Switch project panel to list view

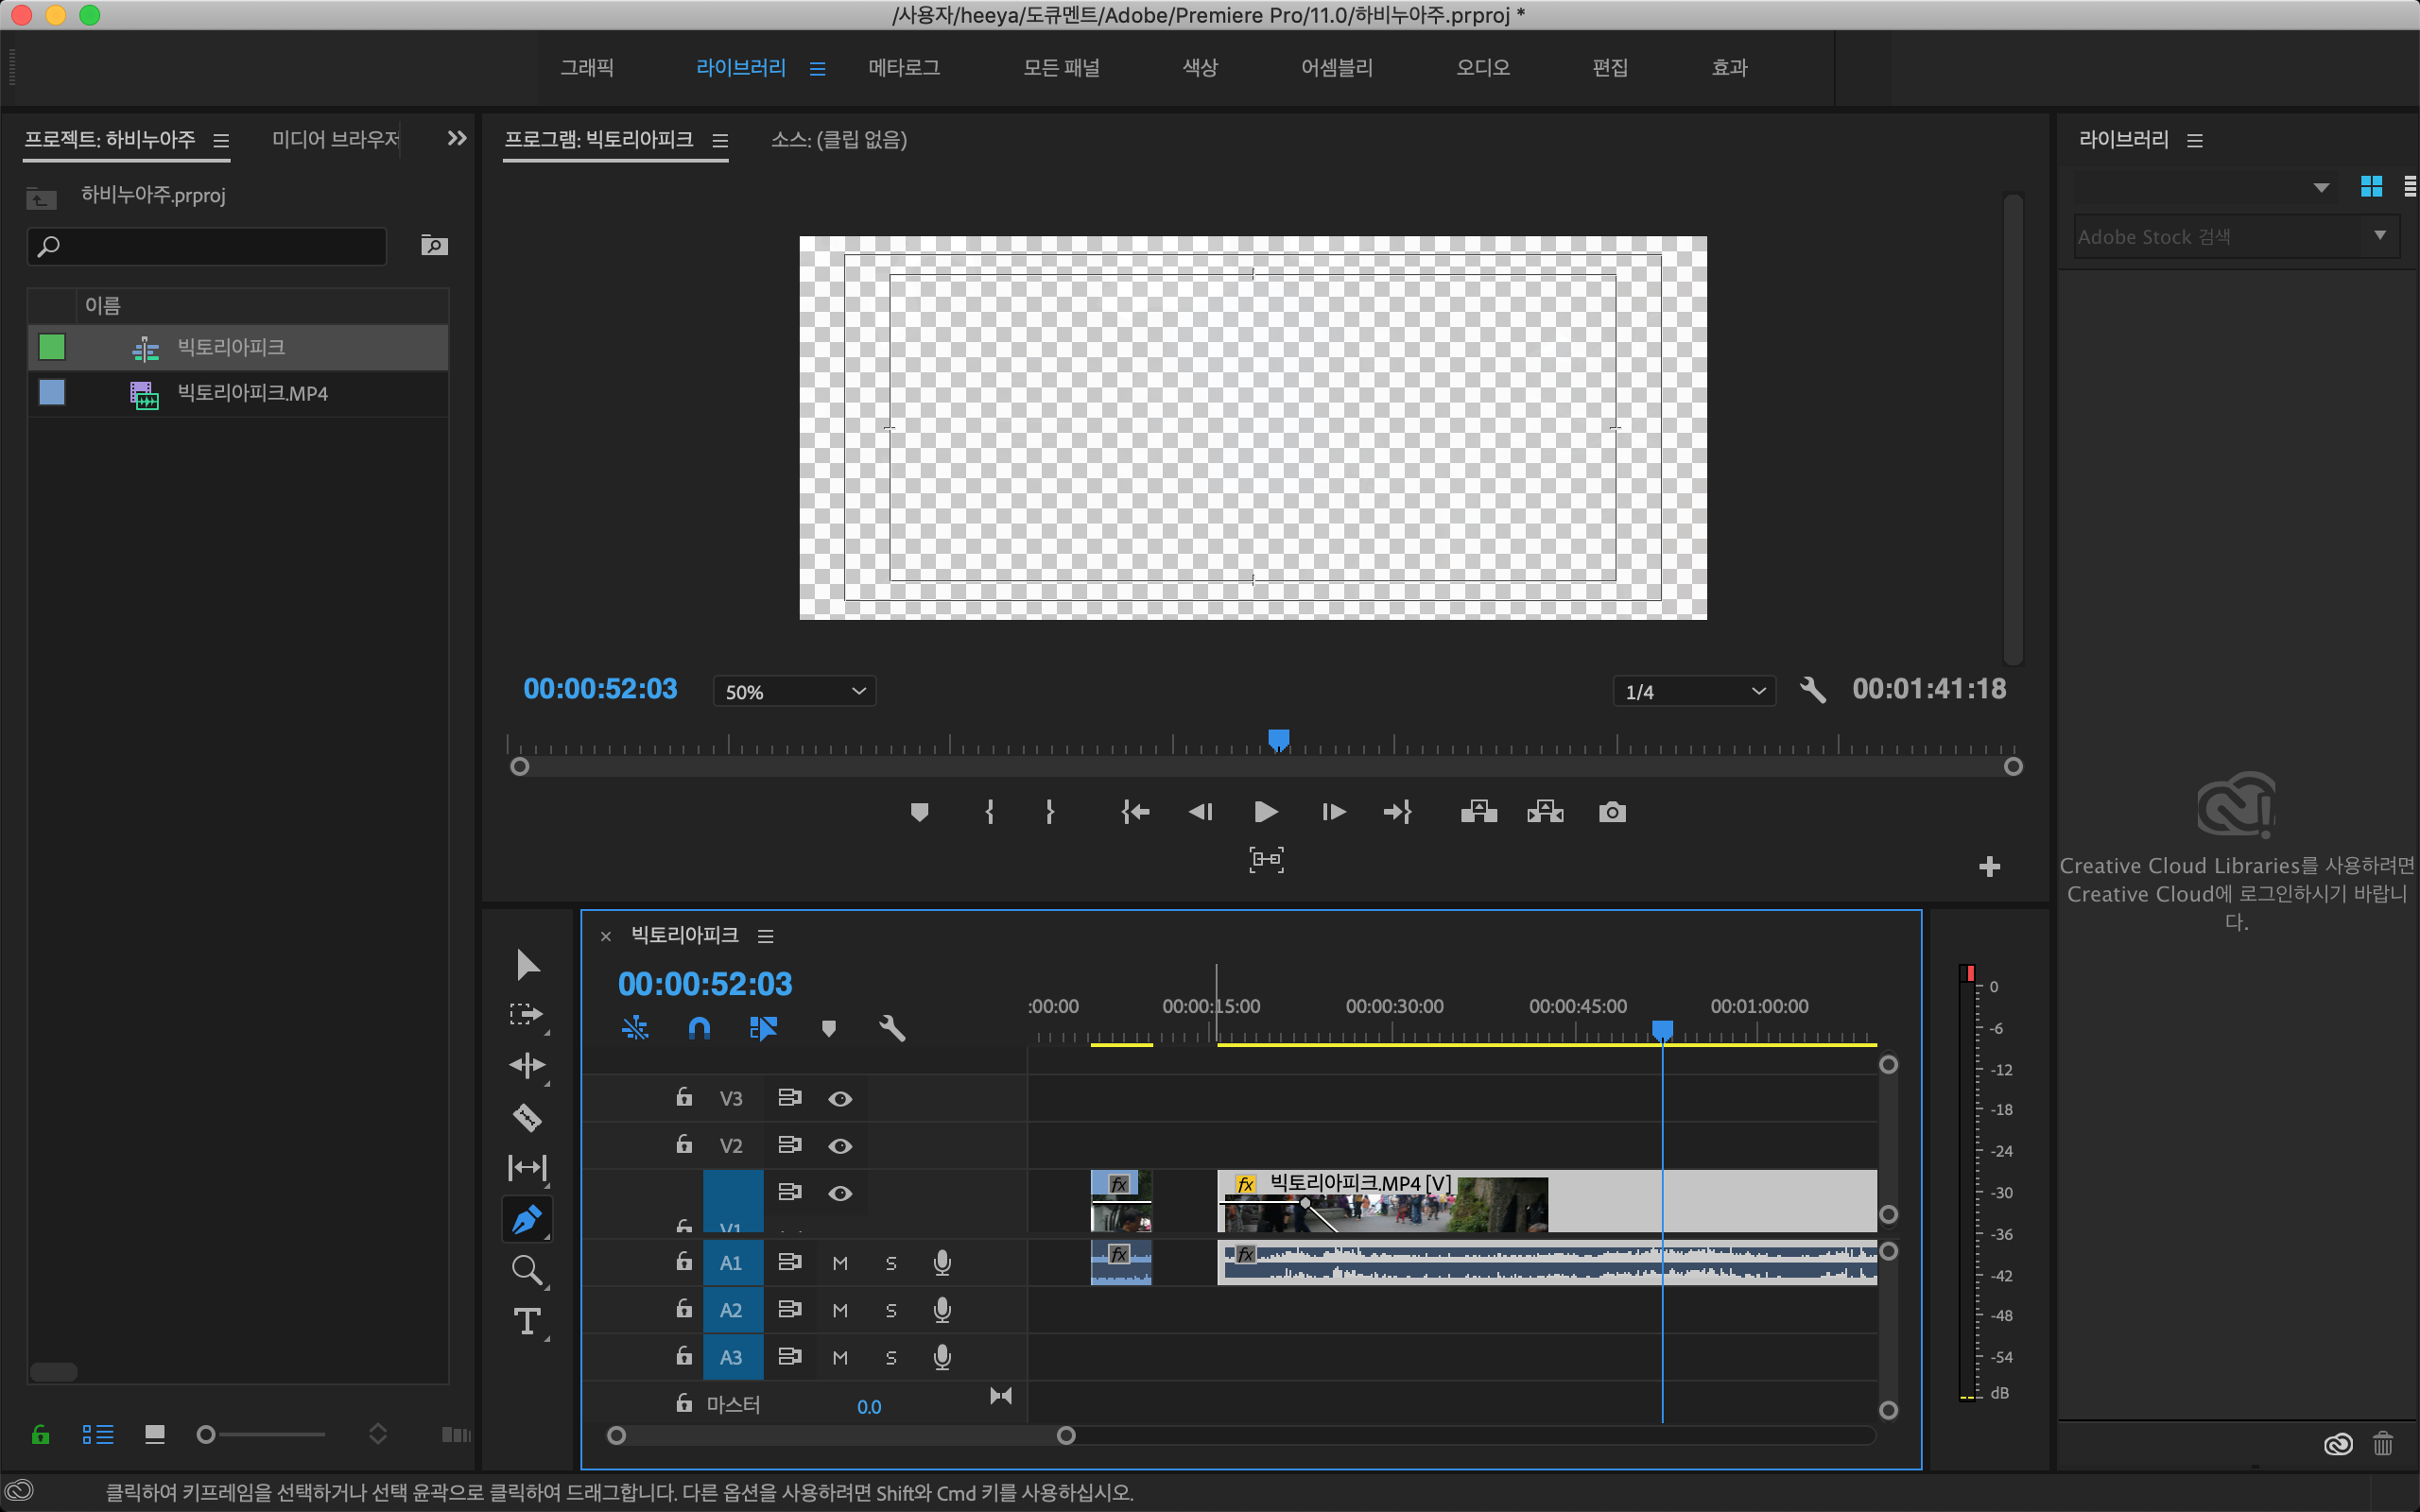[98, 1435]
